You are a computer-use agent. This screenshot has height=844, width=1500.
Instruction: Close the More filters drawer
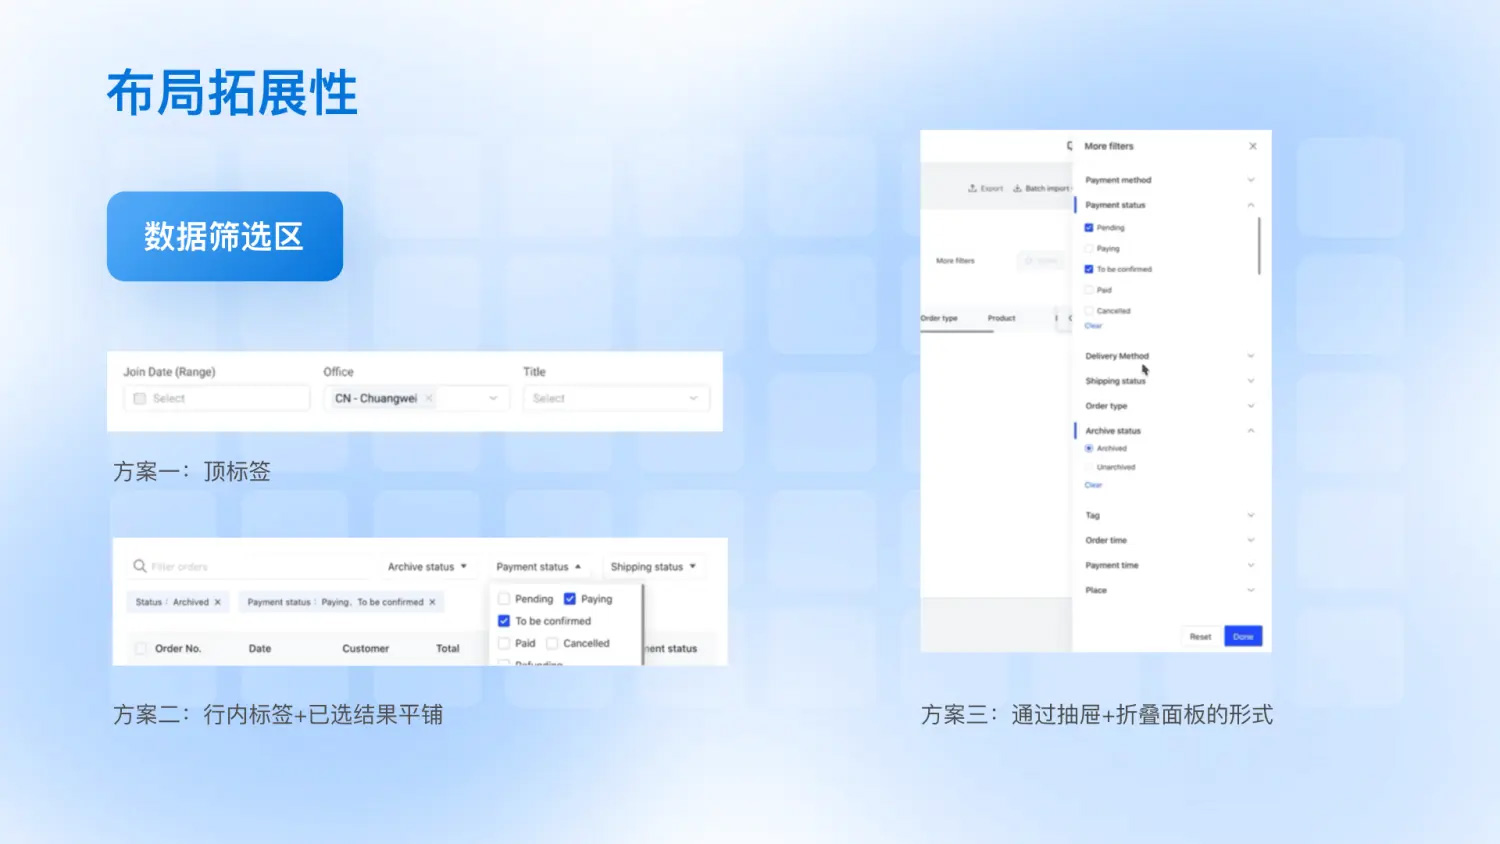pyautogui.click(x=1253, y=146)
